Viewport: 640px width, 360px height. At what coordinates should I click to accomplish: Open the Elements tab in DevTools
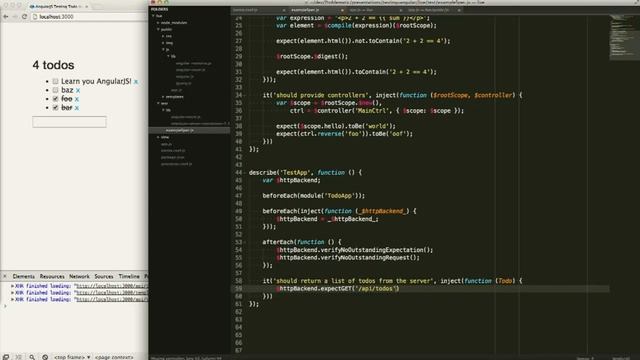(x=24, y=276)
